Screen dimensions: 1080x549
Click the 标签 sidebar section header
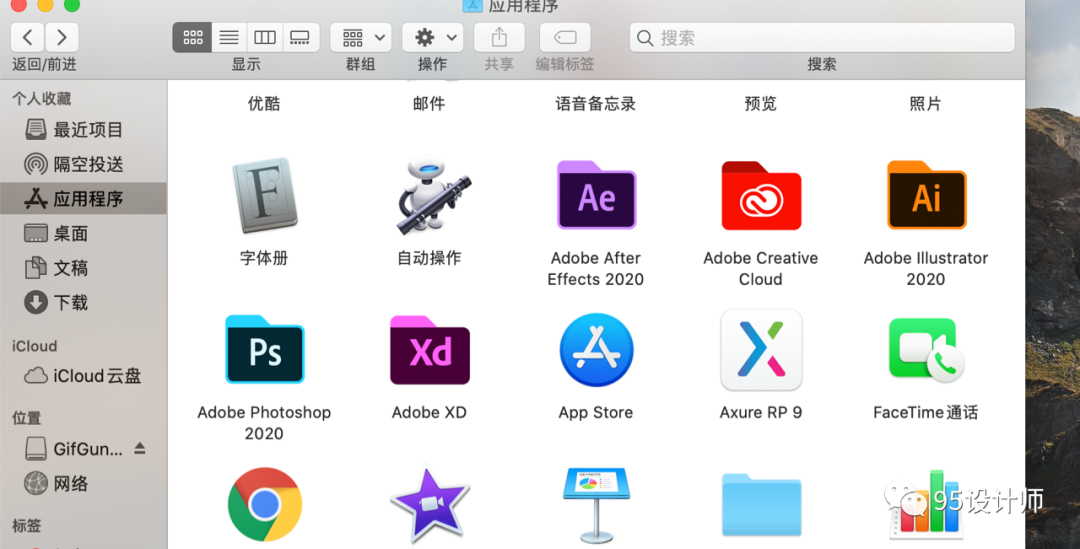[x=27, y=526]
